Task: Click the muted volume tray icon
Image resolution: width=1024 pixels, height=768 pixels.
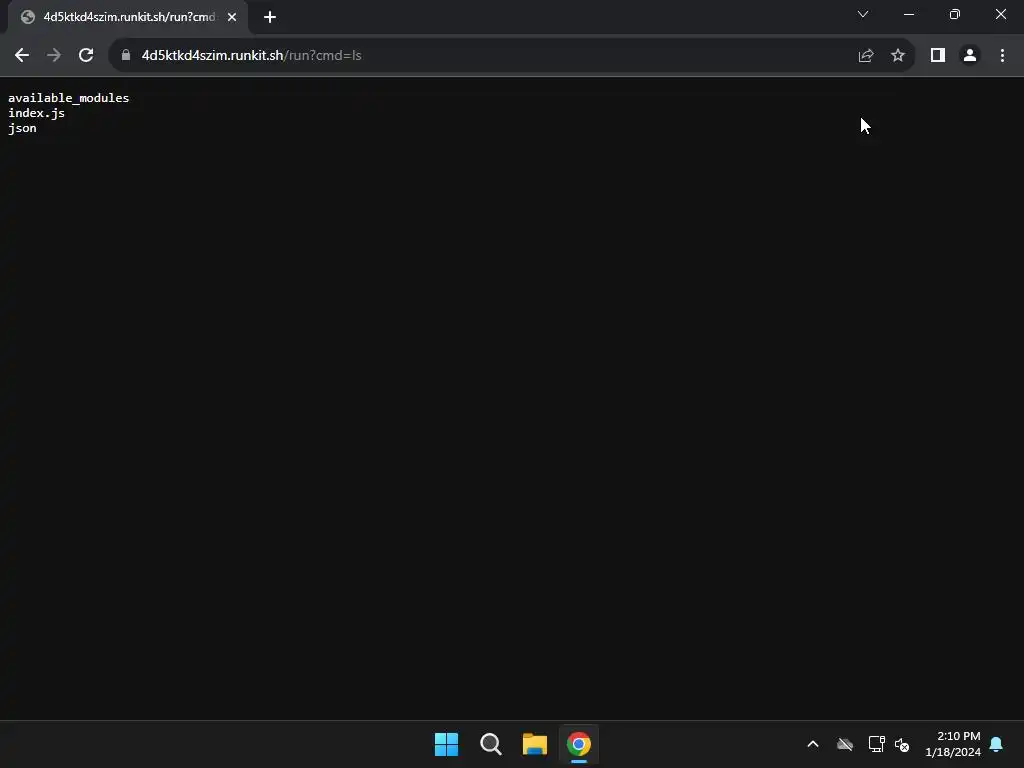Action: click(x=902, y=744)
